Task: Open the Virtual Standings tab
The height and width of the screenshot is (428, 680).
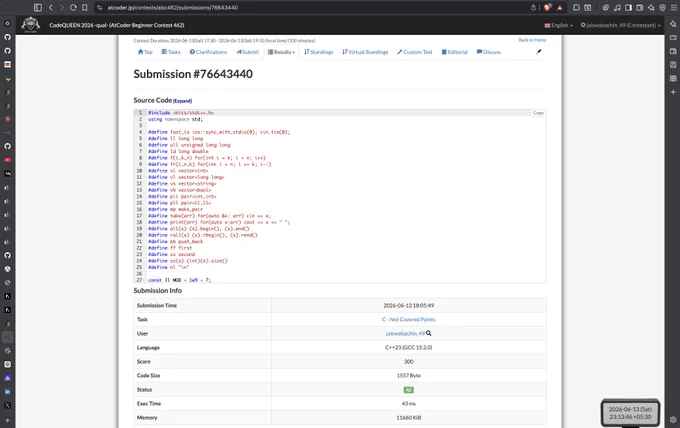Action: (365, 52)
